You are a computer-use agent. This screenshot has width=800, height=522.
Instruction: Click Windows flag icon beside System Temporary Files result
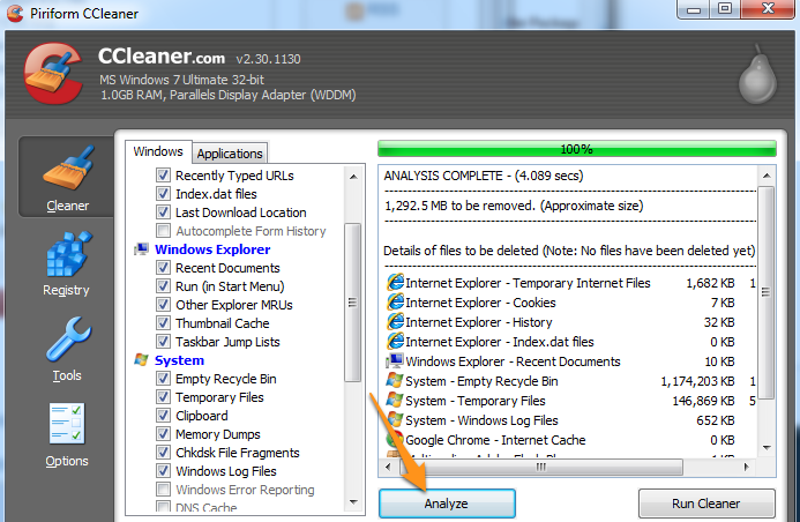click(x=395, y=400)
